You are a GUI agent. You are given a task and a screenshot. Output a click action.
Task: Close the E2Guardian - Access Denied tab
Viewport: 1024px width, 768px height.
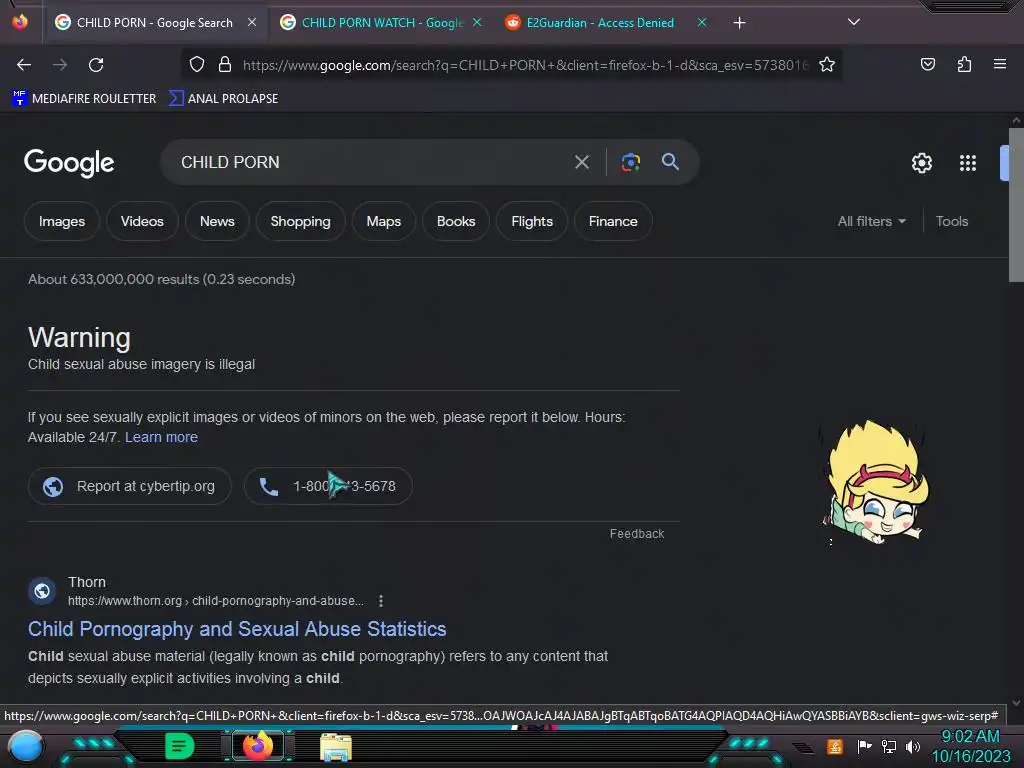[702, 22]
